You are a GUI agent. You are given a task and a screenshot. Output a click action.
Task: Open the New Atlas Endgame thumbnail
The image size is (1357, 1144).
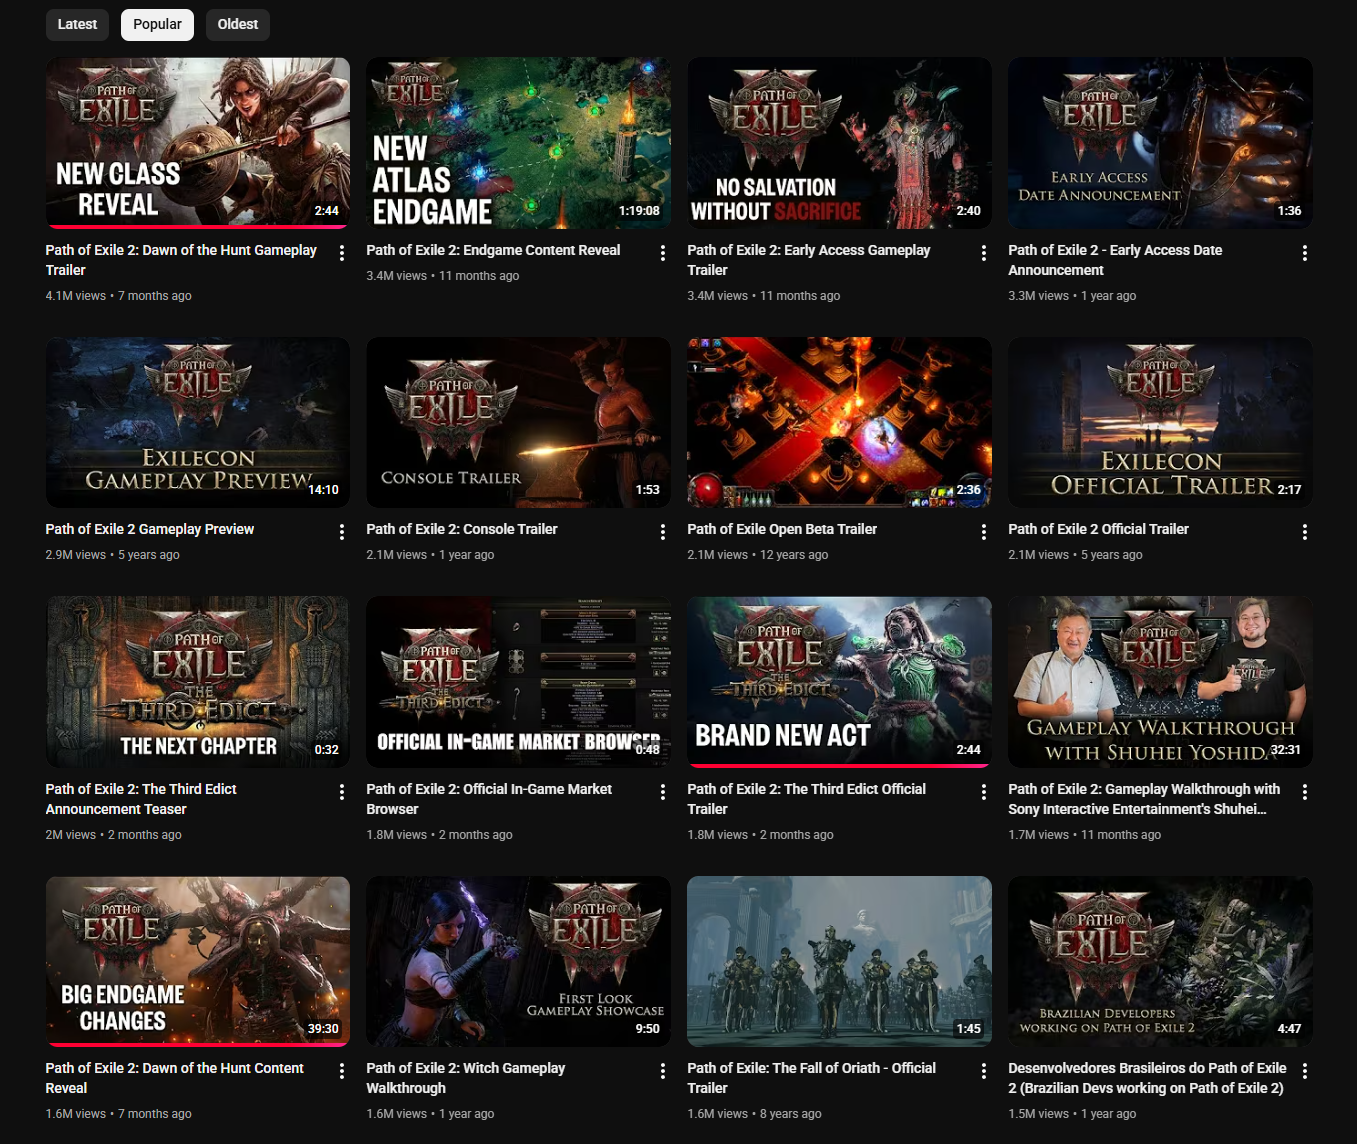(x=519, y=143)
